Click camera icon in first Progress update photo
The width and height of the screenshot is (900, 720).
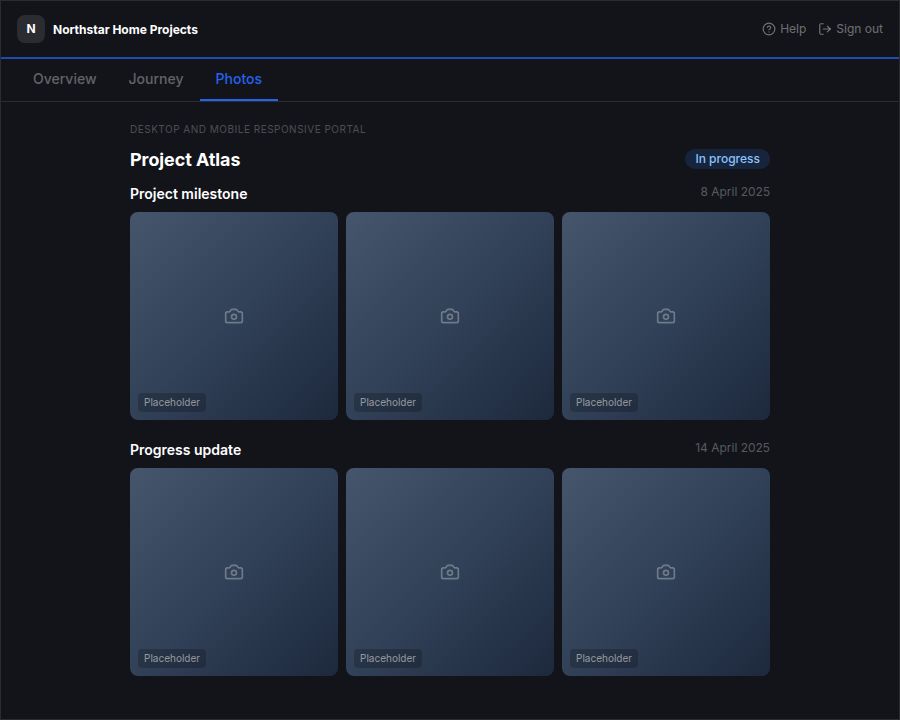pos(234,572)
